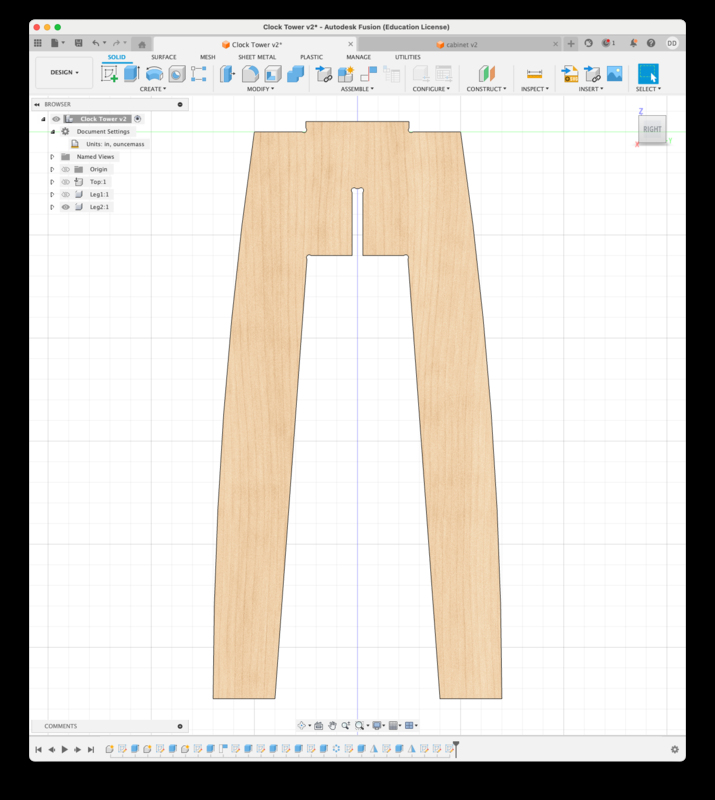Viewport: 715px width, 800px height.
Task: Click the RIGHT face of ViewCube
Action: pyautogui.click(x=652, y=129)
